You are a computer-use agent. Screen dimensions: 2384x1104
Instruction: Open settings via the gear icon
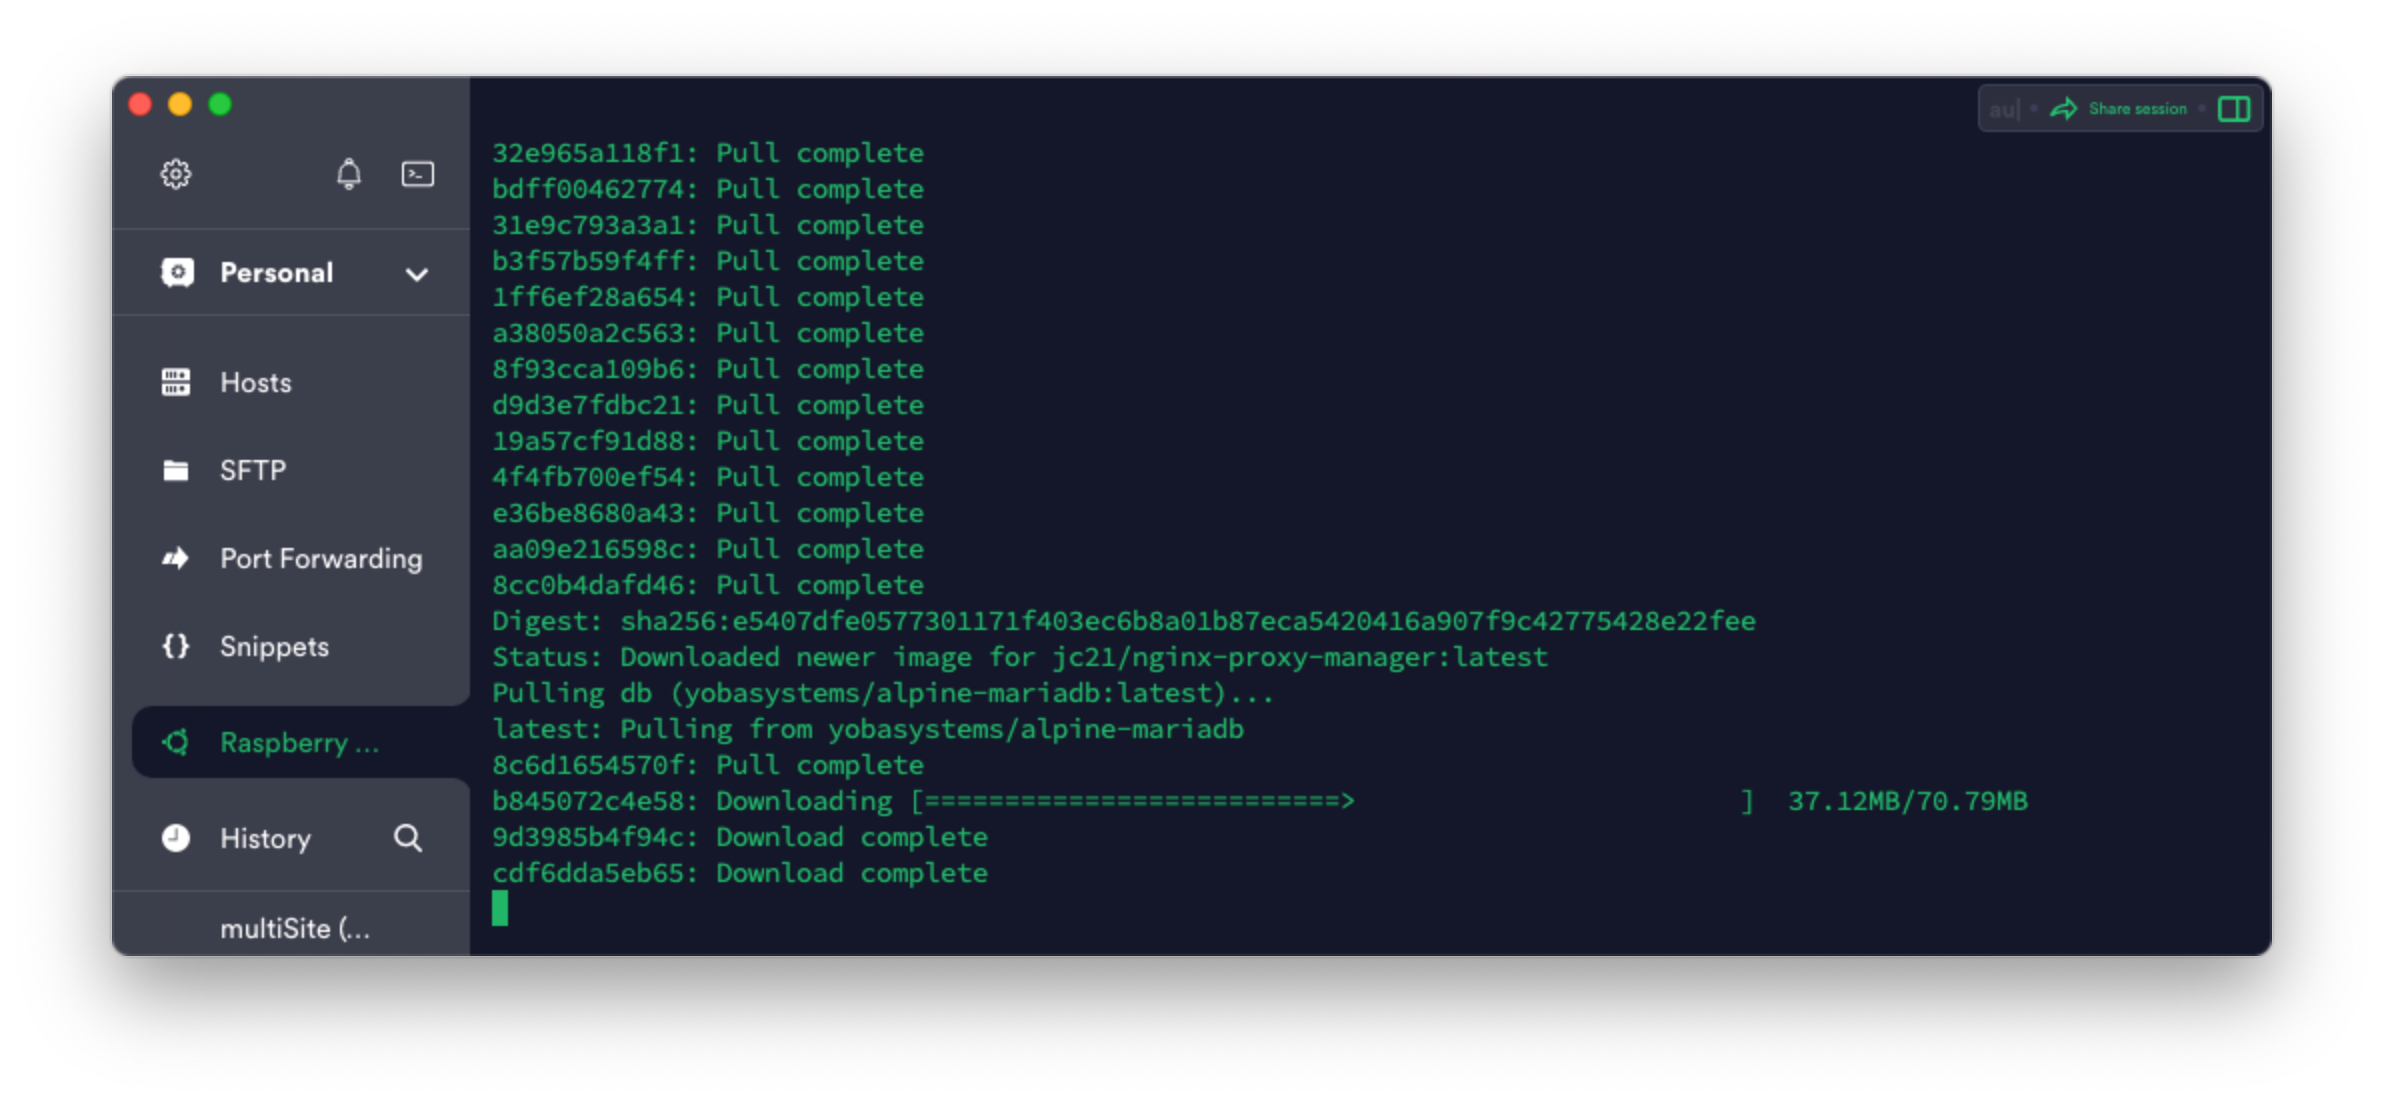176,174
